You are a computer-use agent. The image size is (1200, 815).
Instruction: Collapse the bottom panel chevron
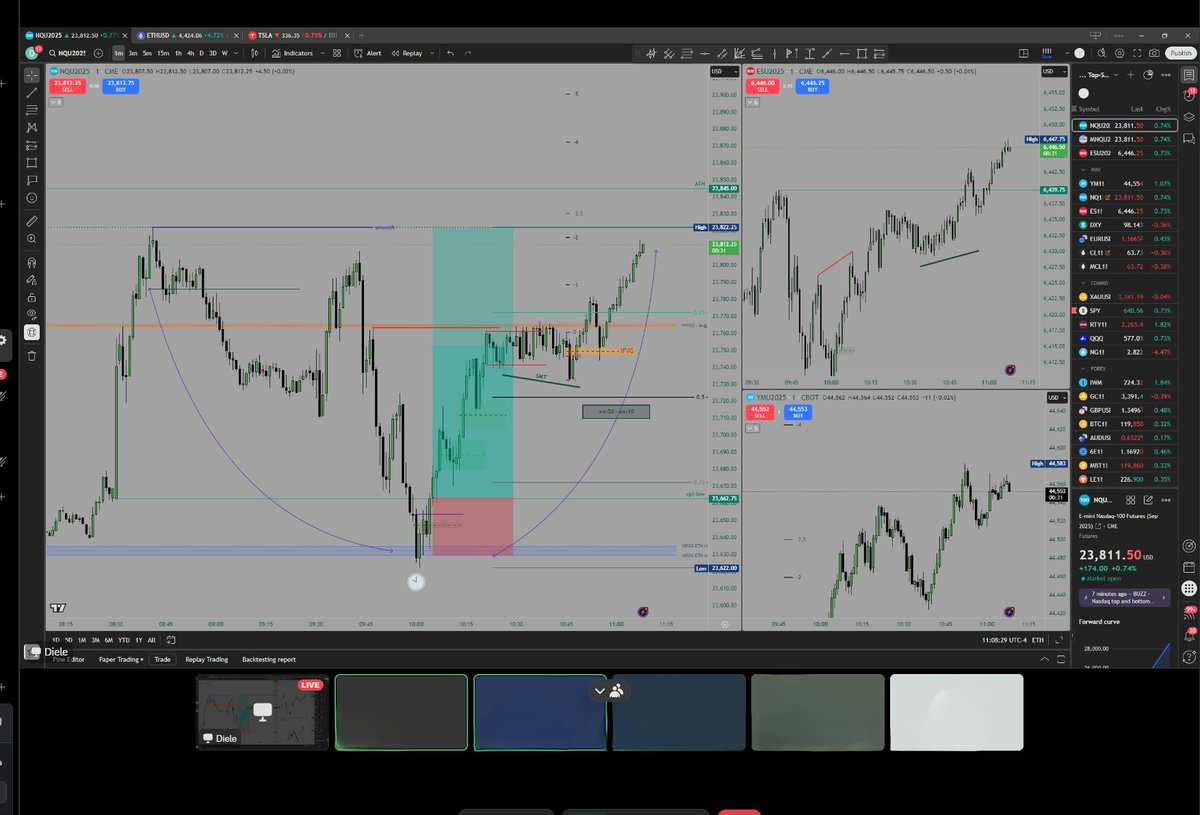click(x=1047, y=659)
